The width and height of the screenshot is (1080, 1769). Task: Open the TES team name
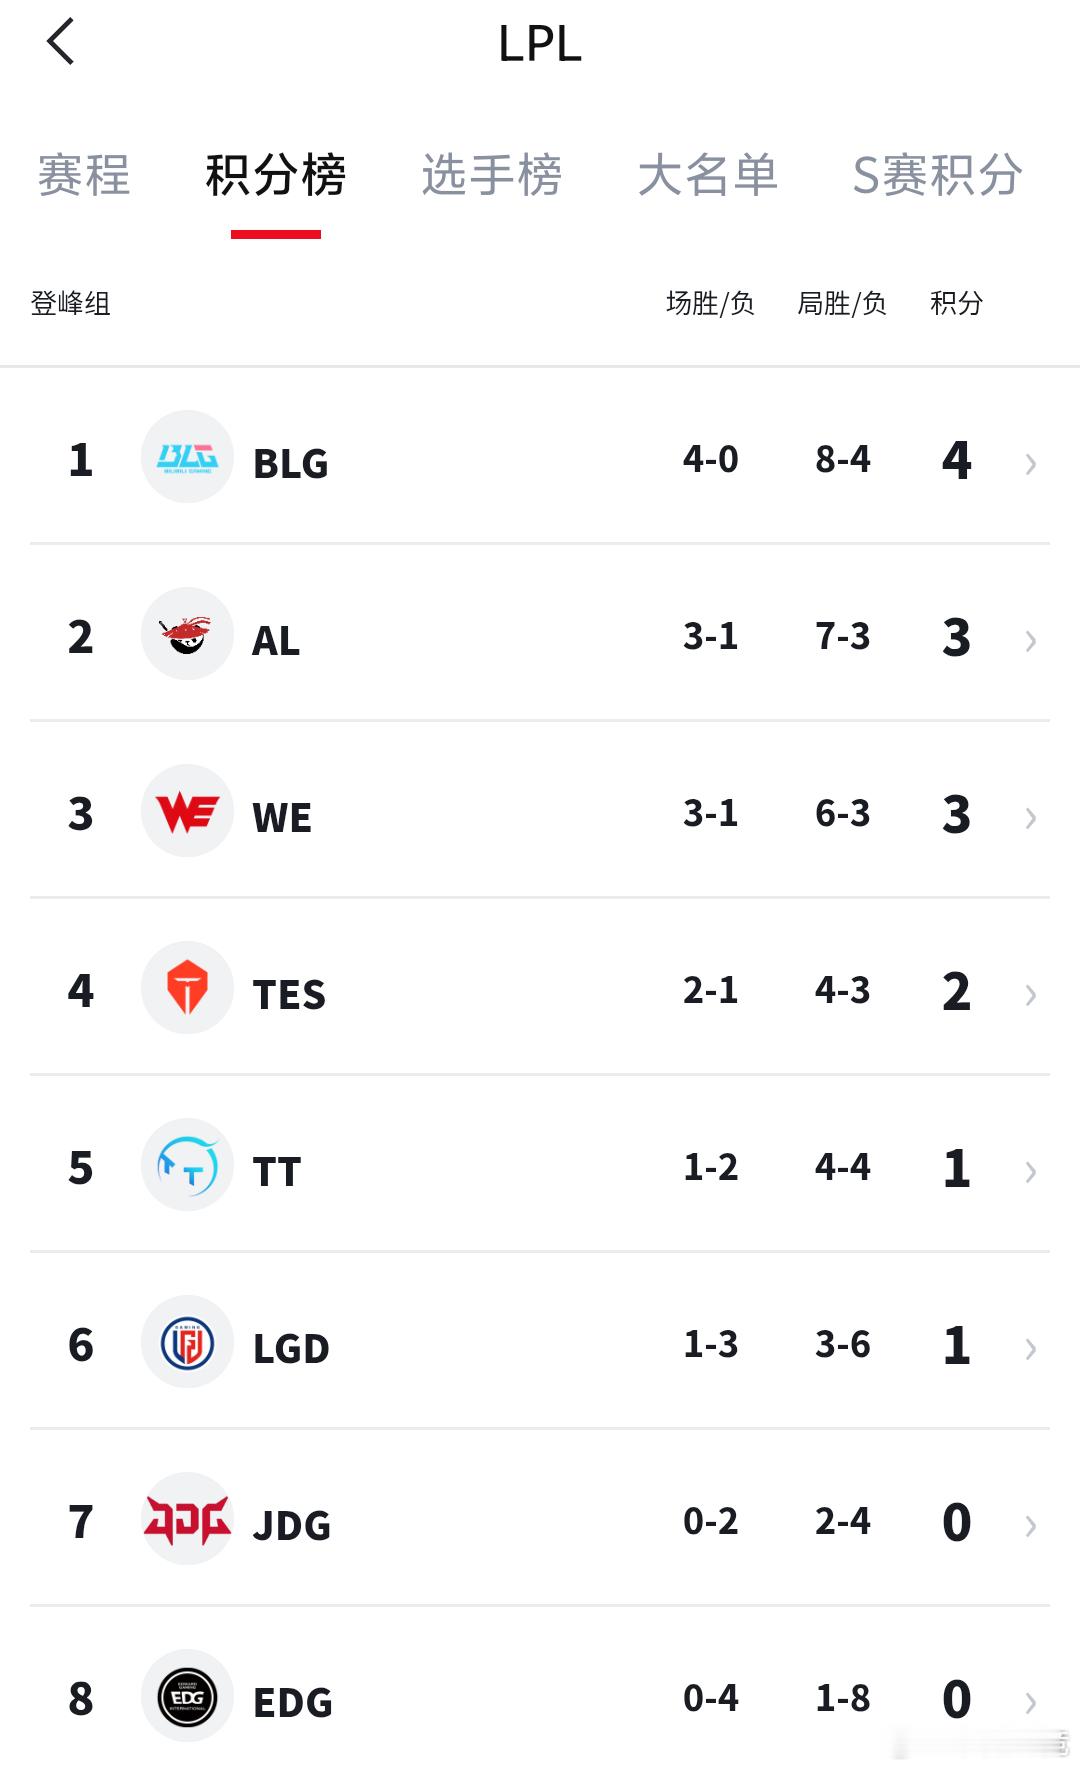click(x=289, y=994)
